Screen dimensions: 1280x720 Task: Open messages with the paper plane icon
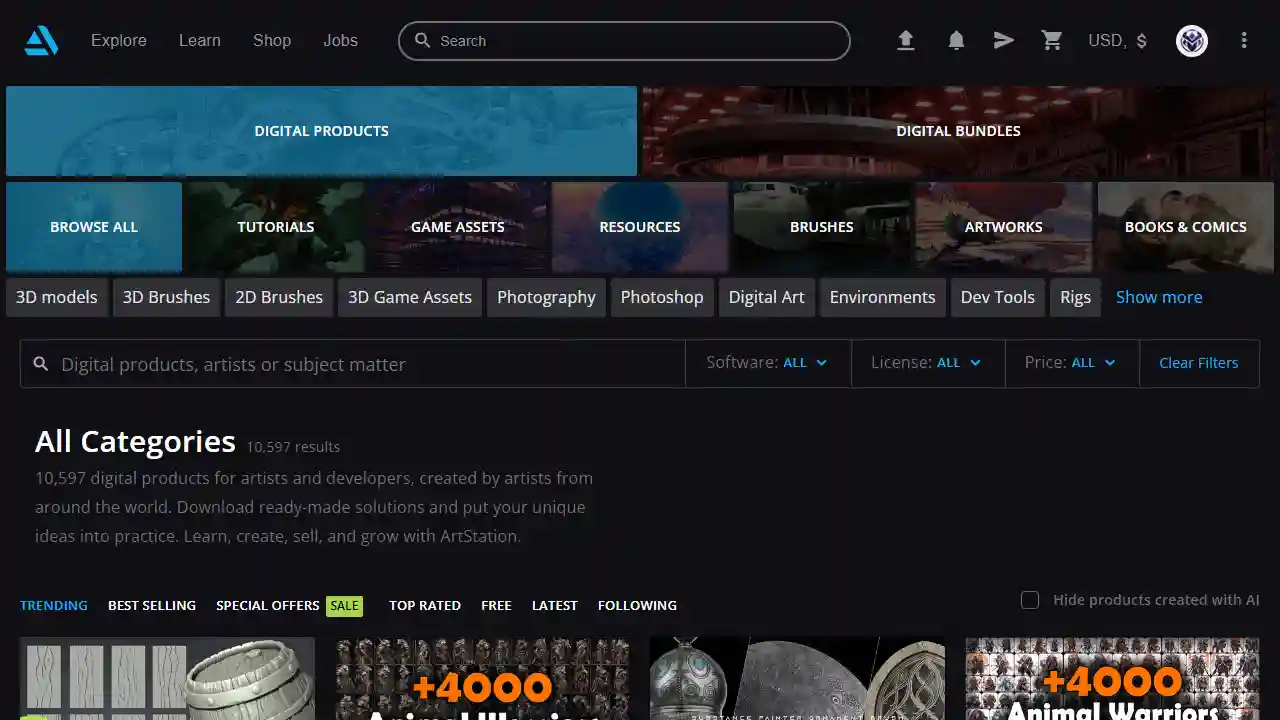pyautogui.click(x=1004, y=40)
